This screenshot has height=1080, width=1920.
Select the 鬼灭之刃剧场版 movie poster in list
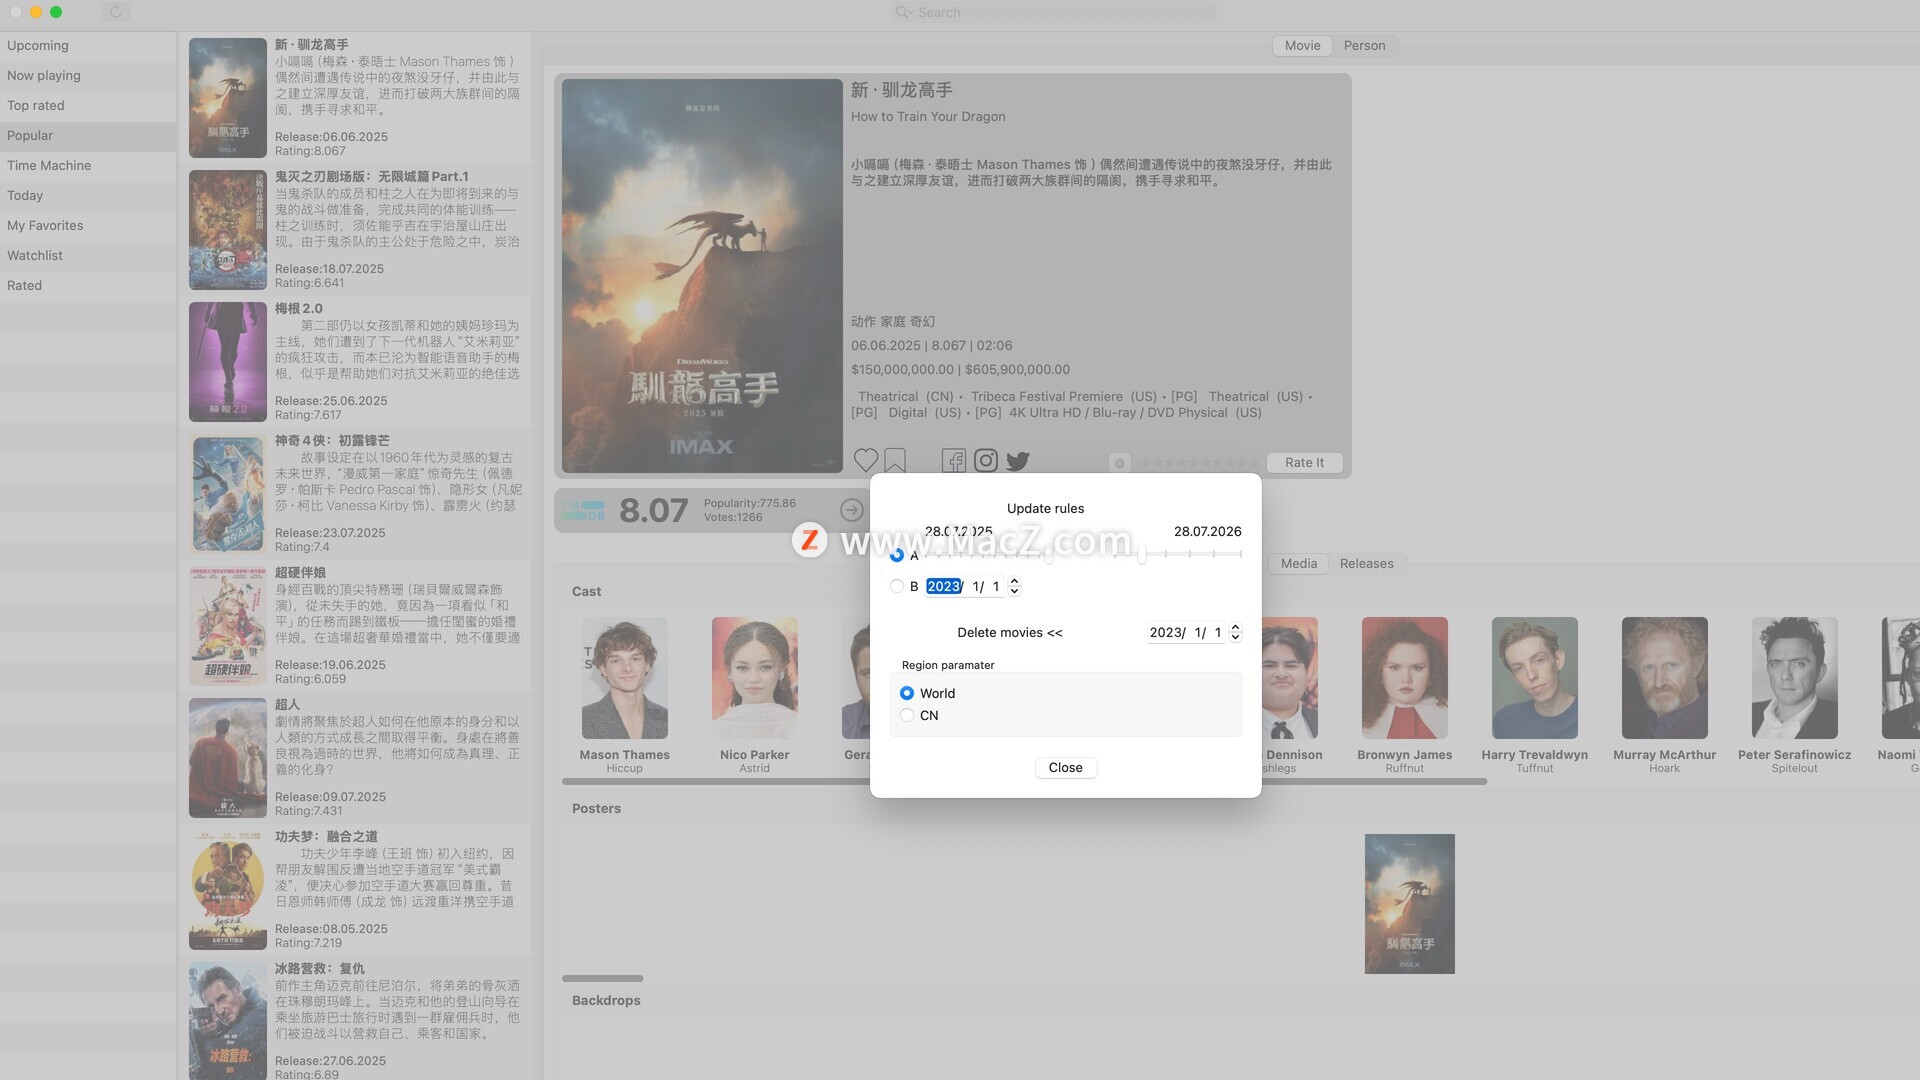tap(228, 230)
